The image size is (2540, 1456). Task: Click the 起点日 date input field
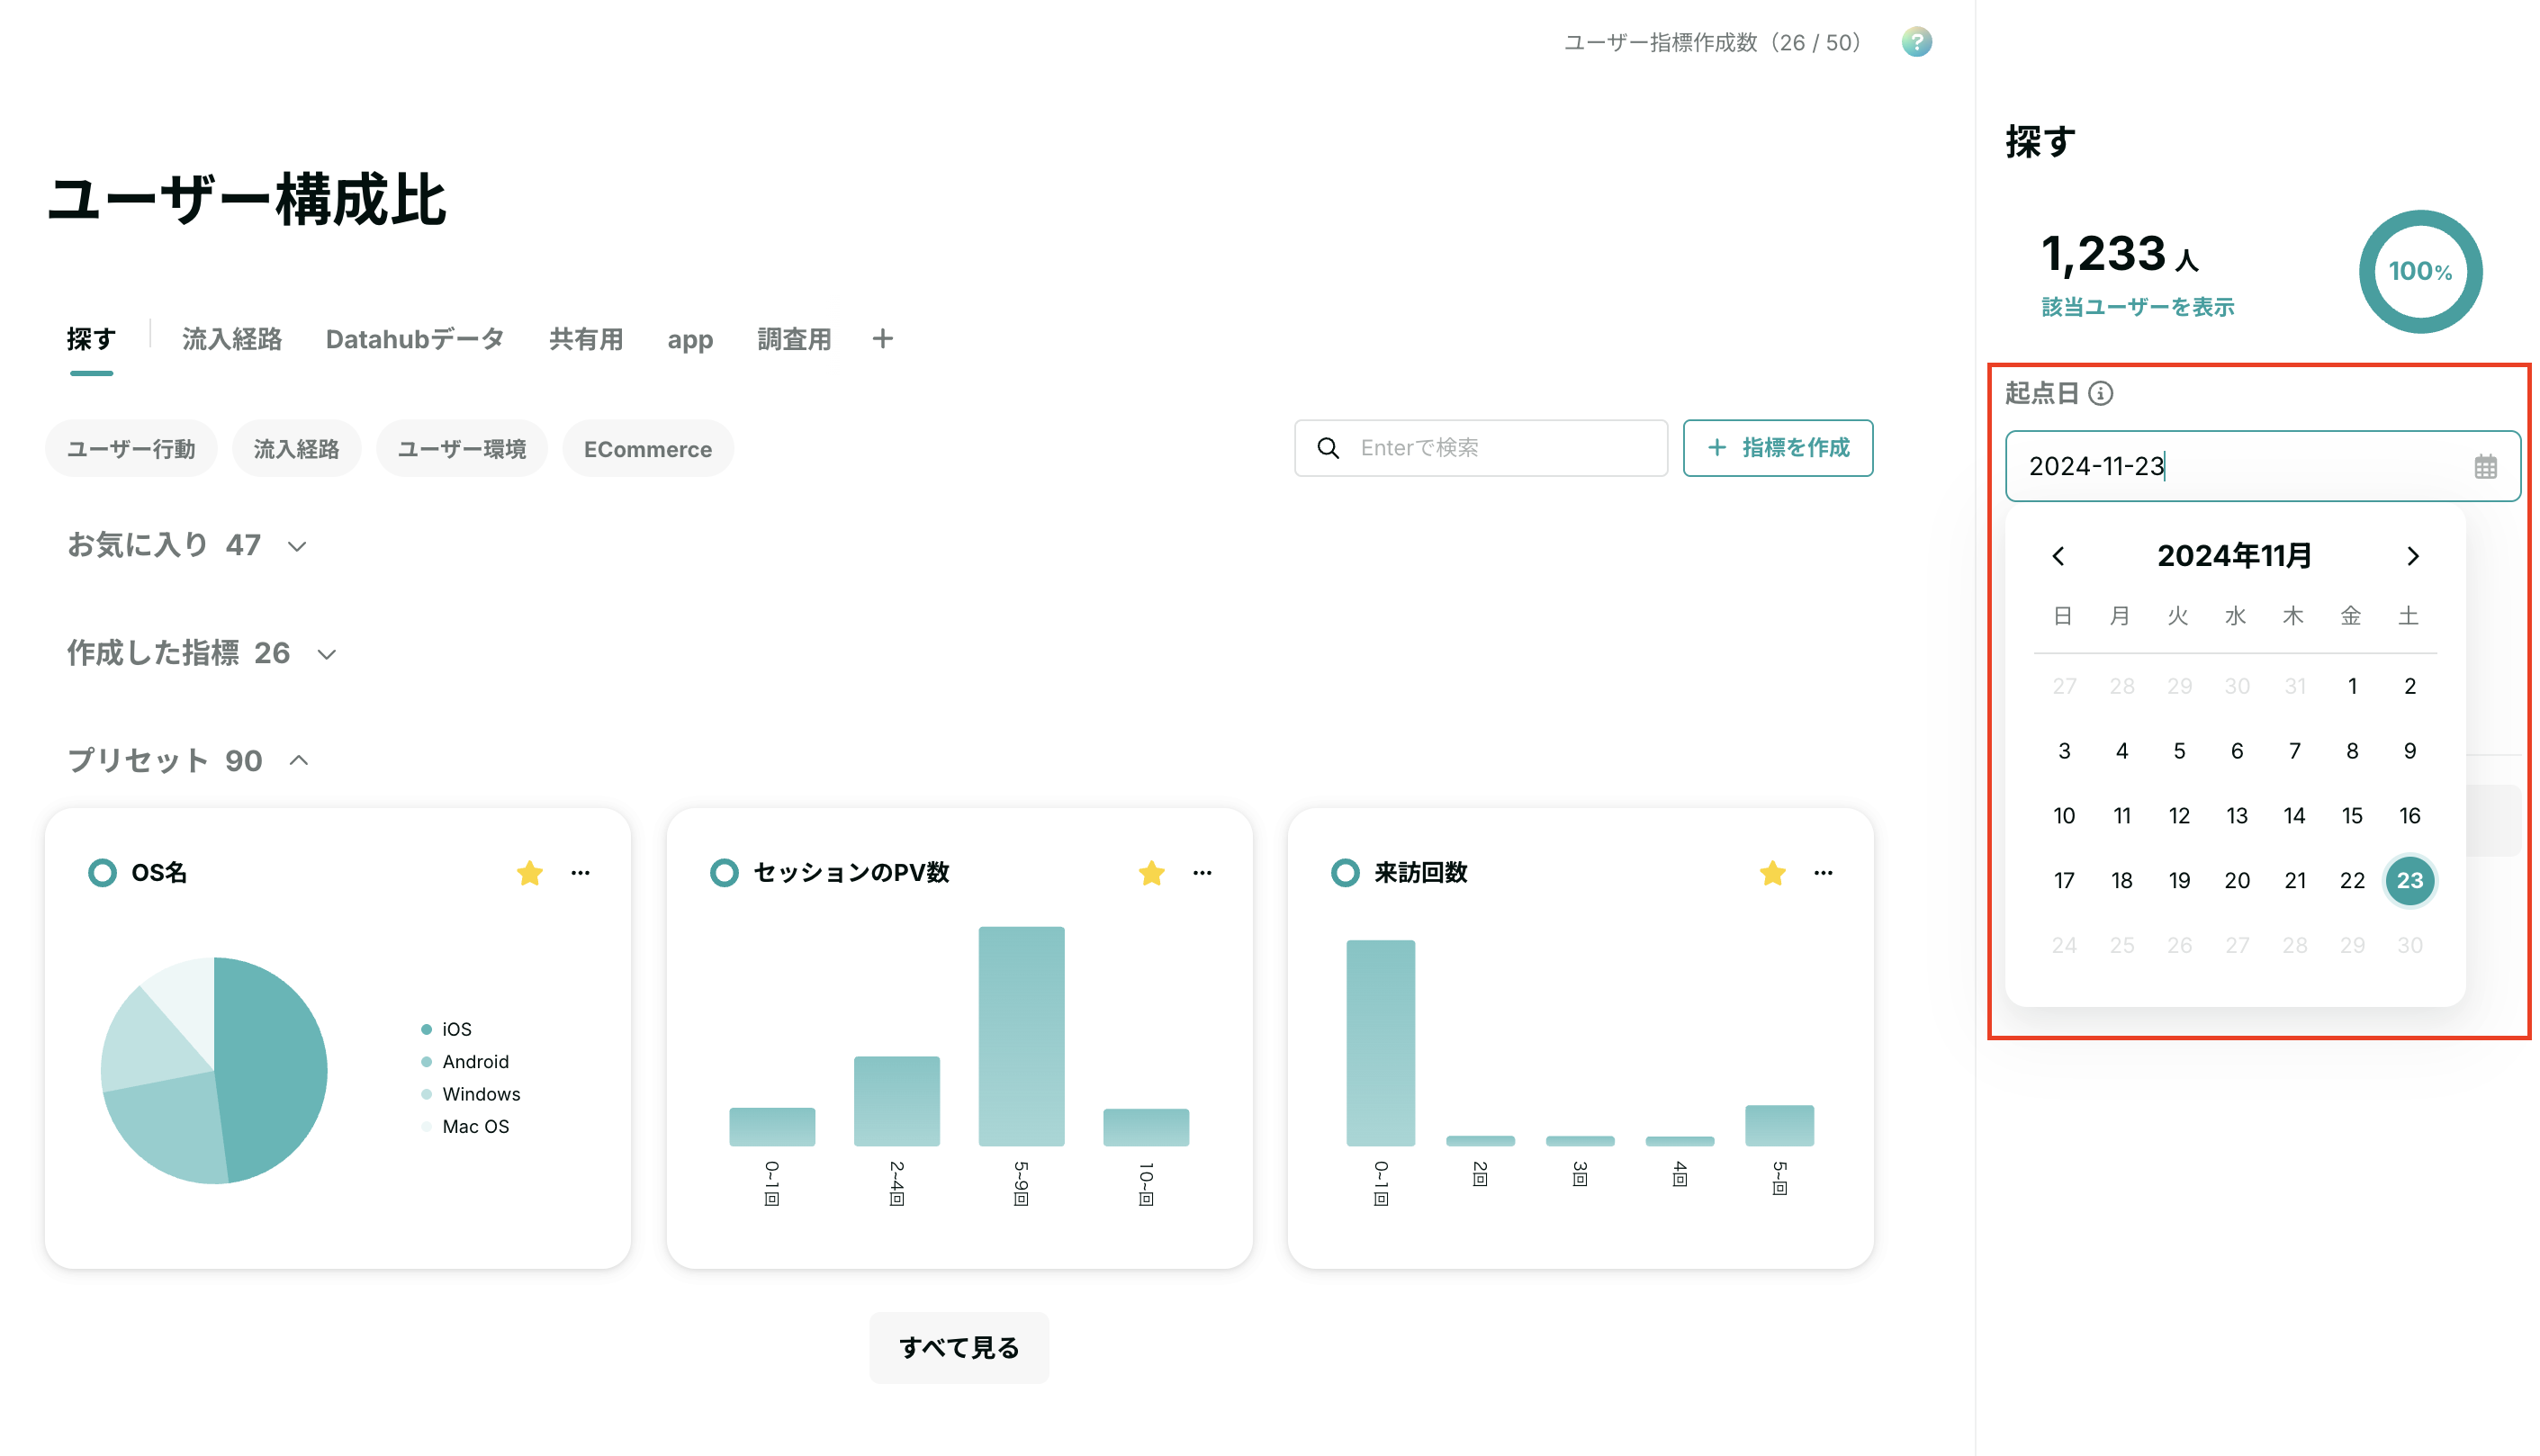tap(2262, 466)
